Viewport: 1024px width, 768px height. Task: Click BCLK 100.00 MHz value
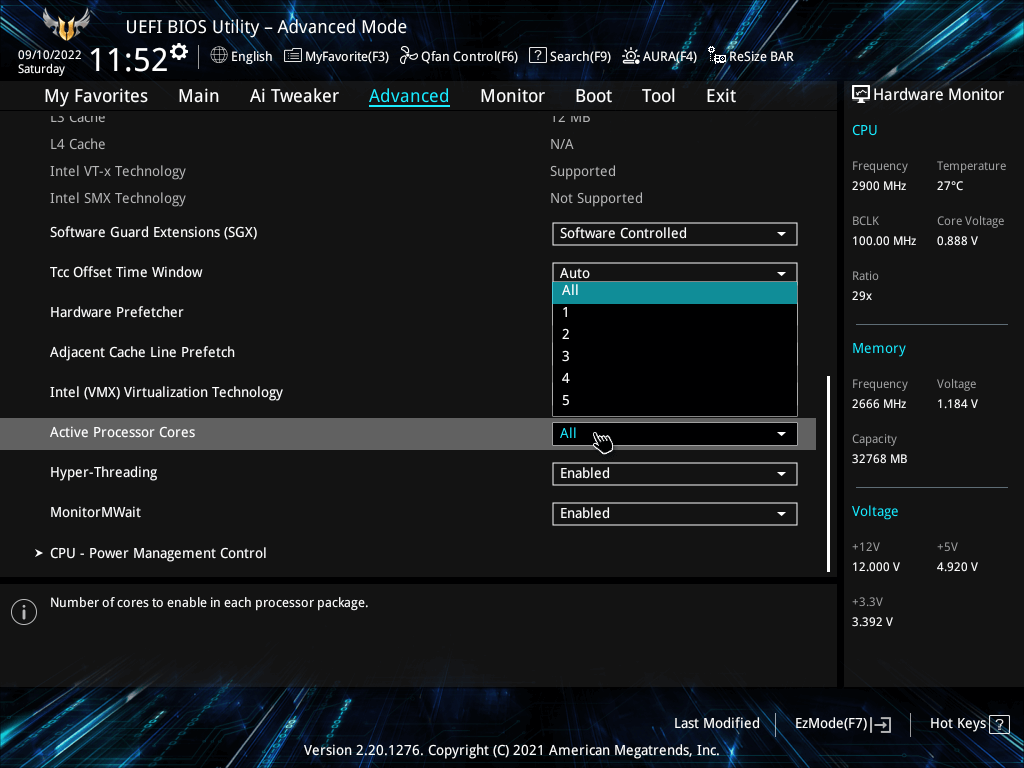click(884, 241)
